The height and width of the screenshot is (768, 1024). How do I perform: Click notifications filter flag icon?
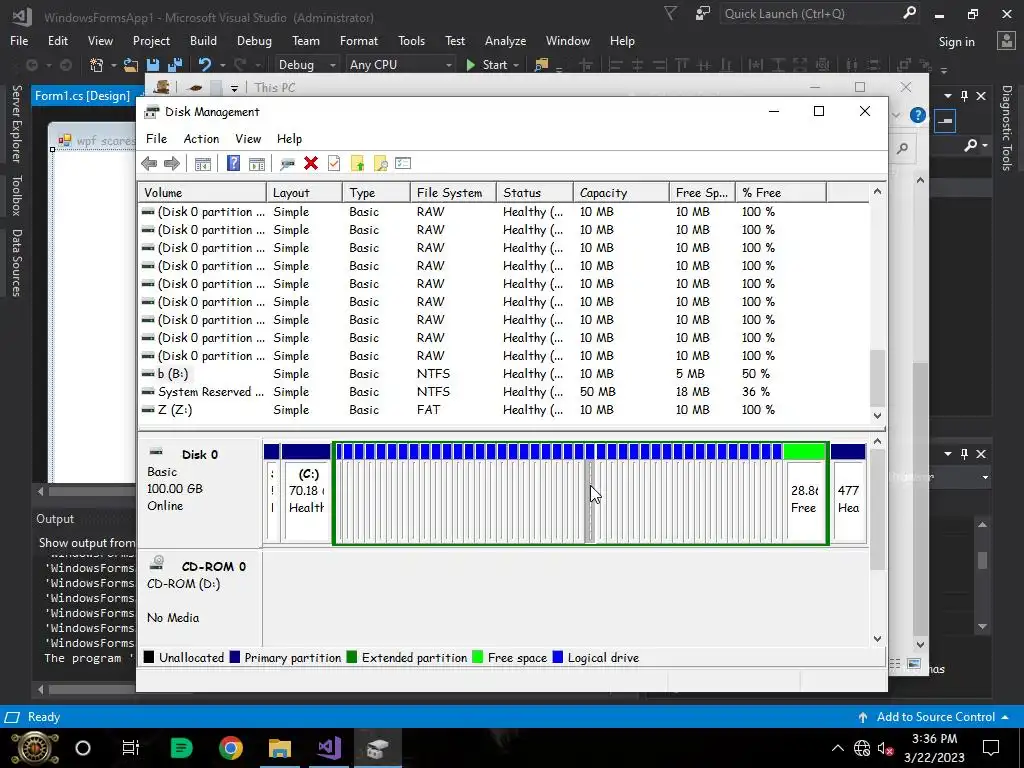click(671, 14)
